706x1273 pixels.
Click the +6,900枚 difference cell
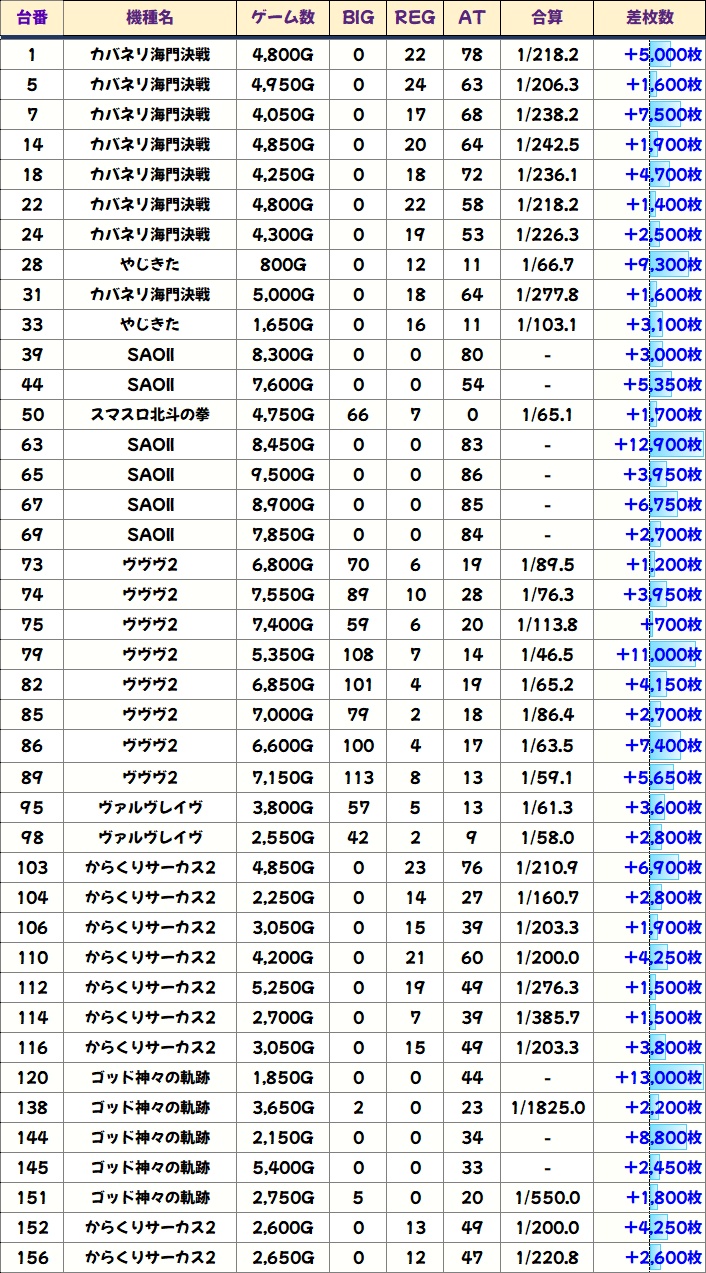pos(650,867)
